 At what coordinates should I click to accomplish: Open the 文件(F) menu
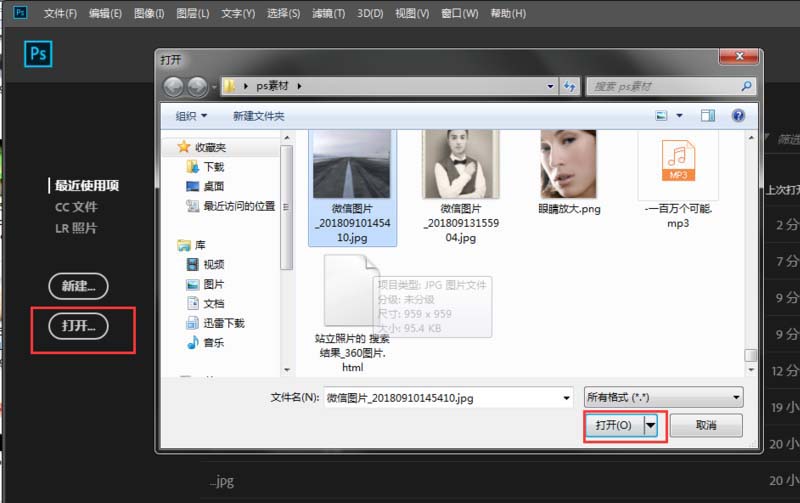[60, 14]
